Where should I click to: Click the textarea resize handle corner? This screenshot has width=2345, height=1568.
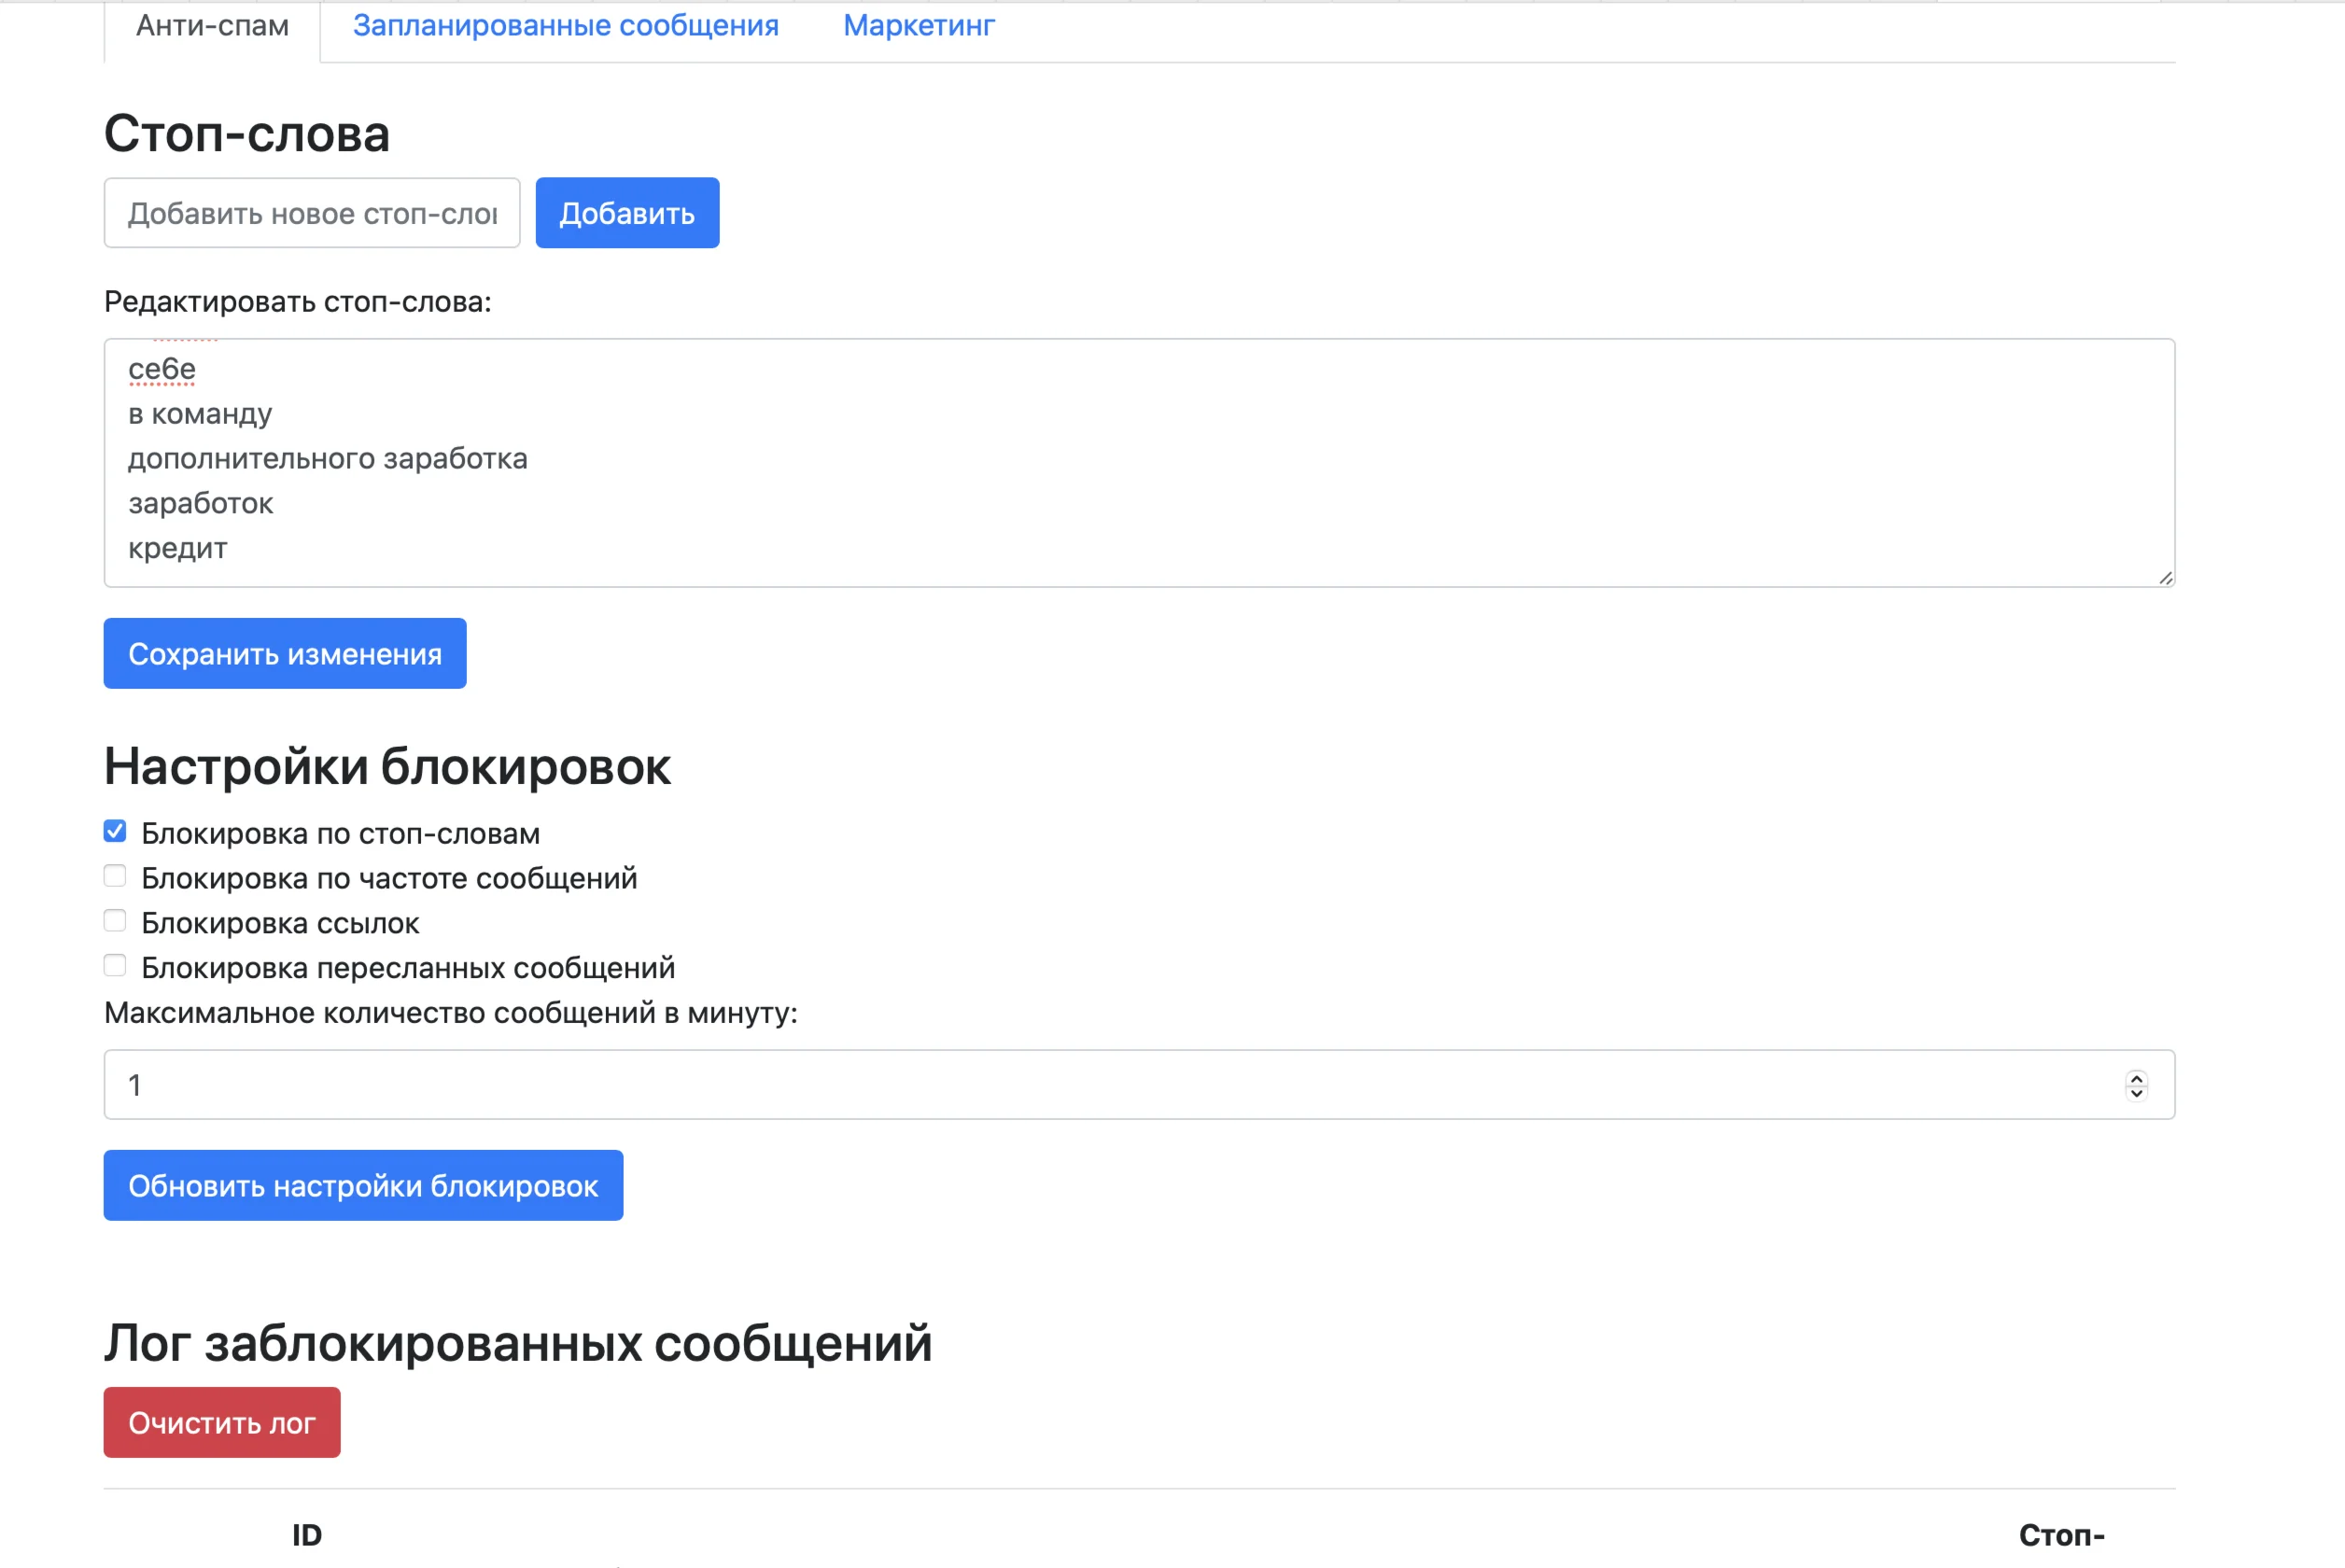coord(2165,577)
